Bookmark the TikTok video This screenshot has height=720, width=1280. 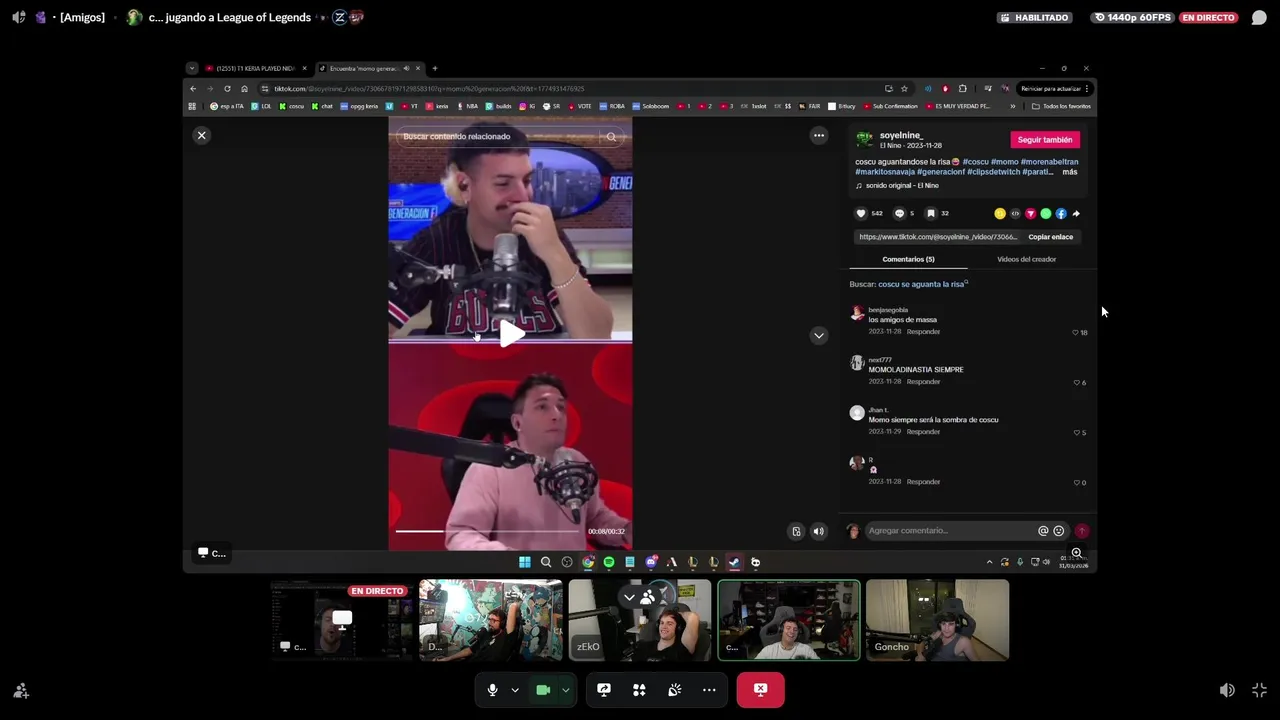click(931, 213)
